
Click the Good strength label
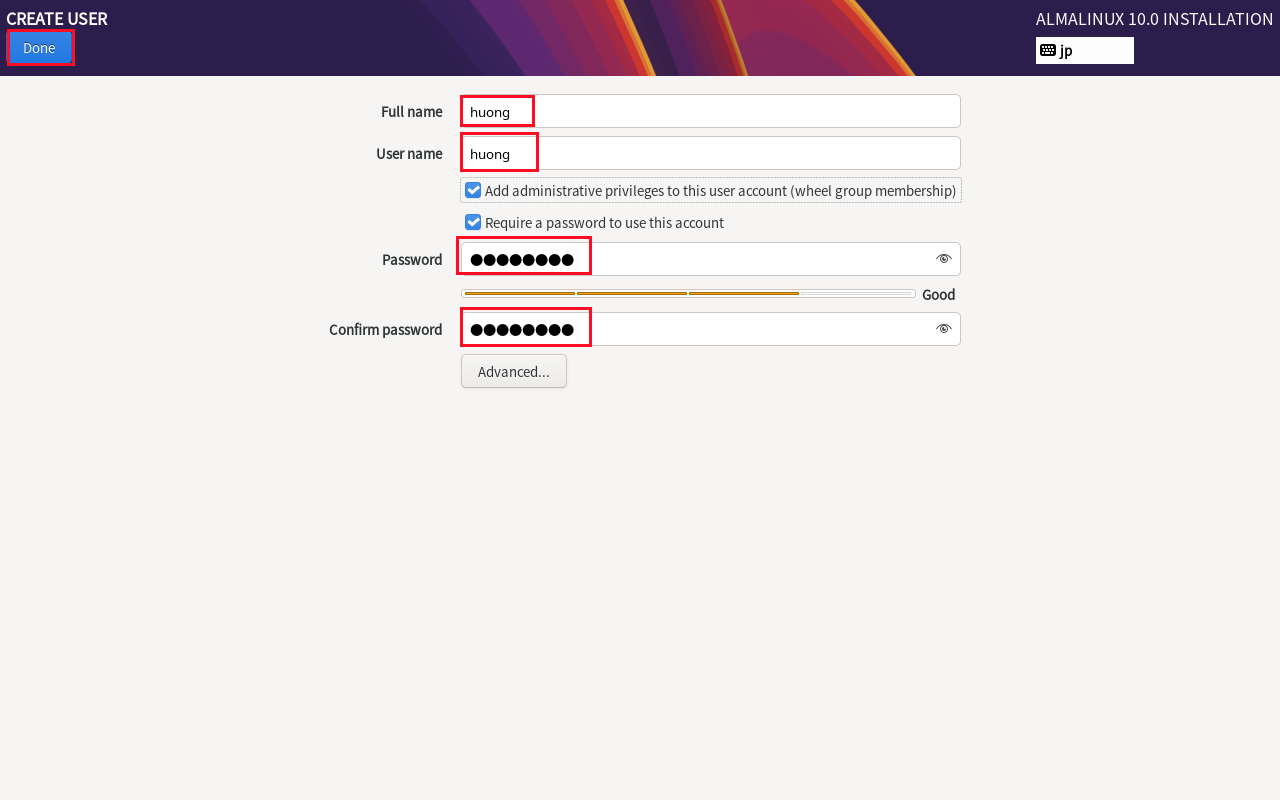(939, 294)
